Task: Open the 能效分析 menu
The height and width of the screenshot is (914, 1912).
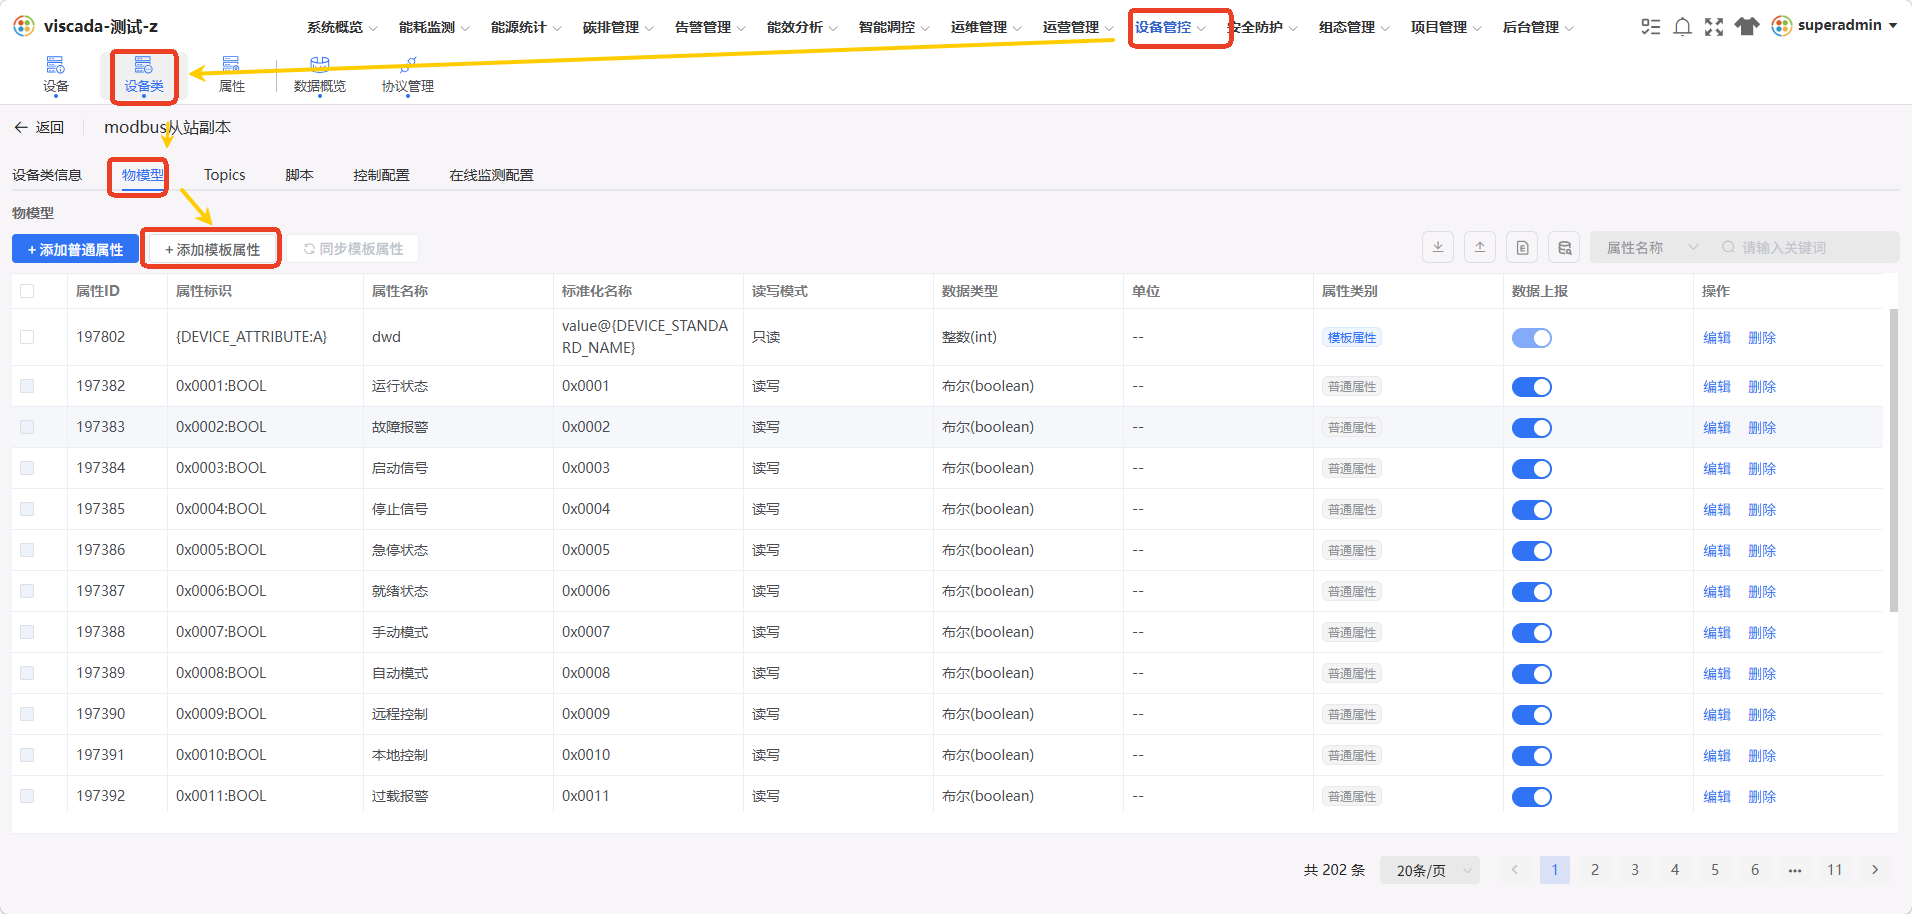Action: tap(802, 27)
